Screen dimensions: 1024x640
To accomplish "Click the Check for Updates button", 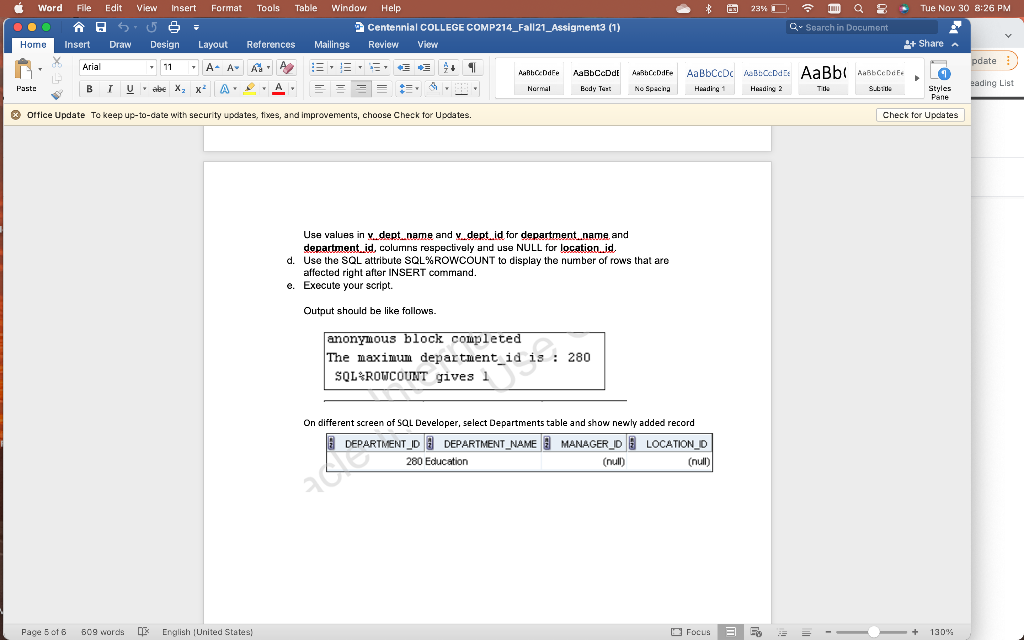I will click(x=919, y=114).
